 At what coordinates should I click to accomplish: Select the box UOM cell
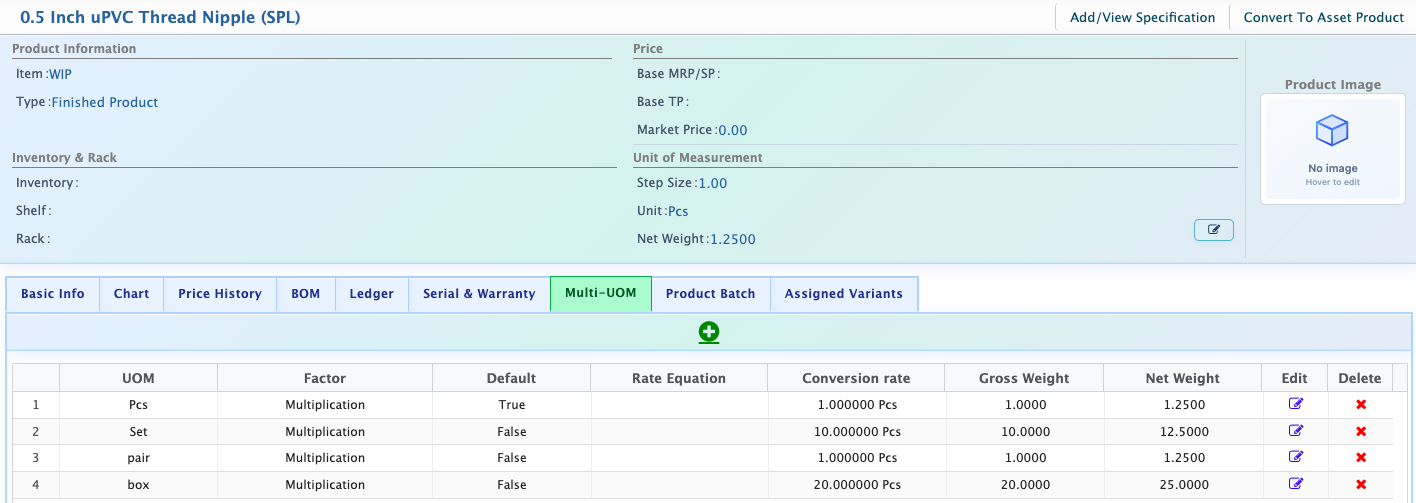[138, 485]
